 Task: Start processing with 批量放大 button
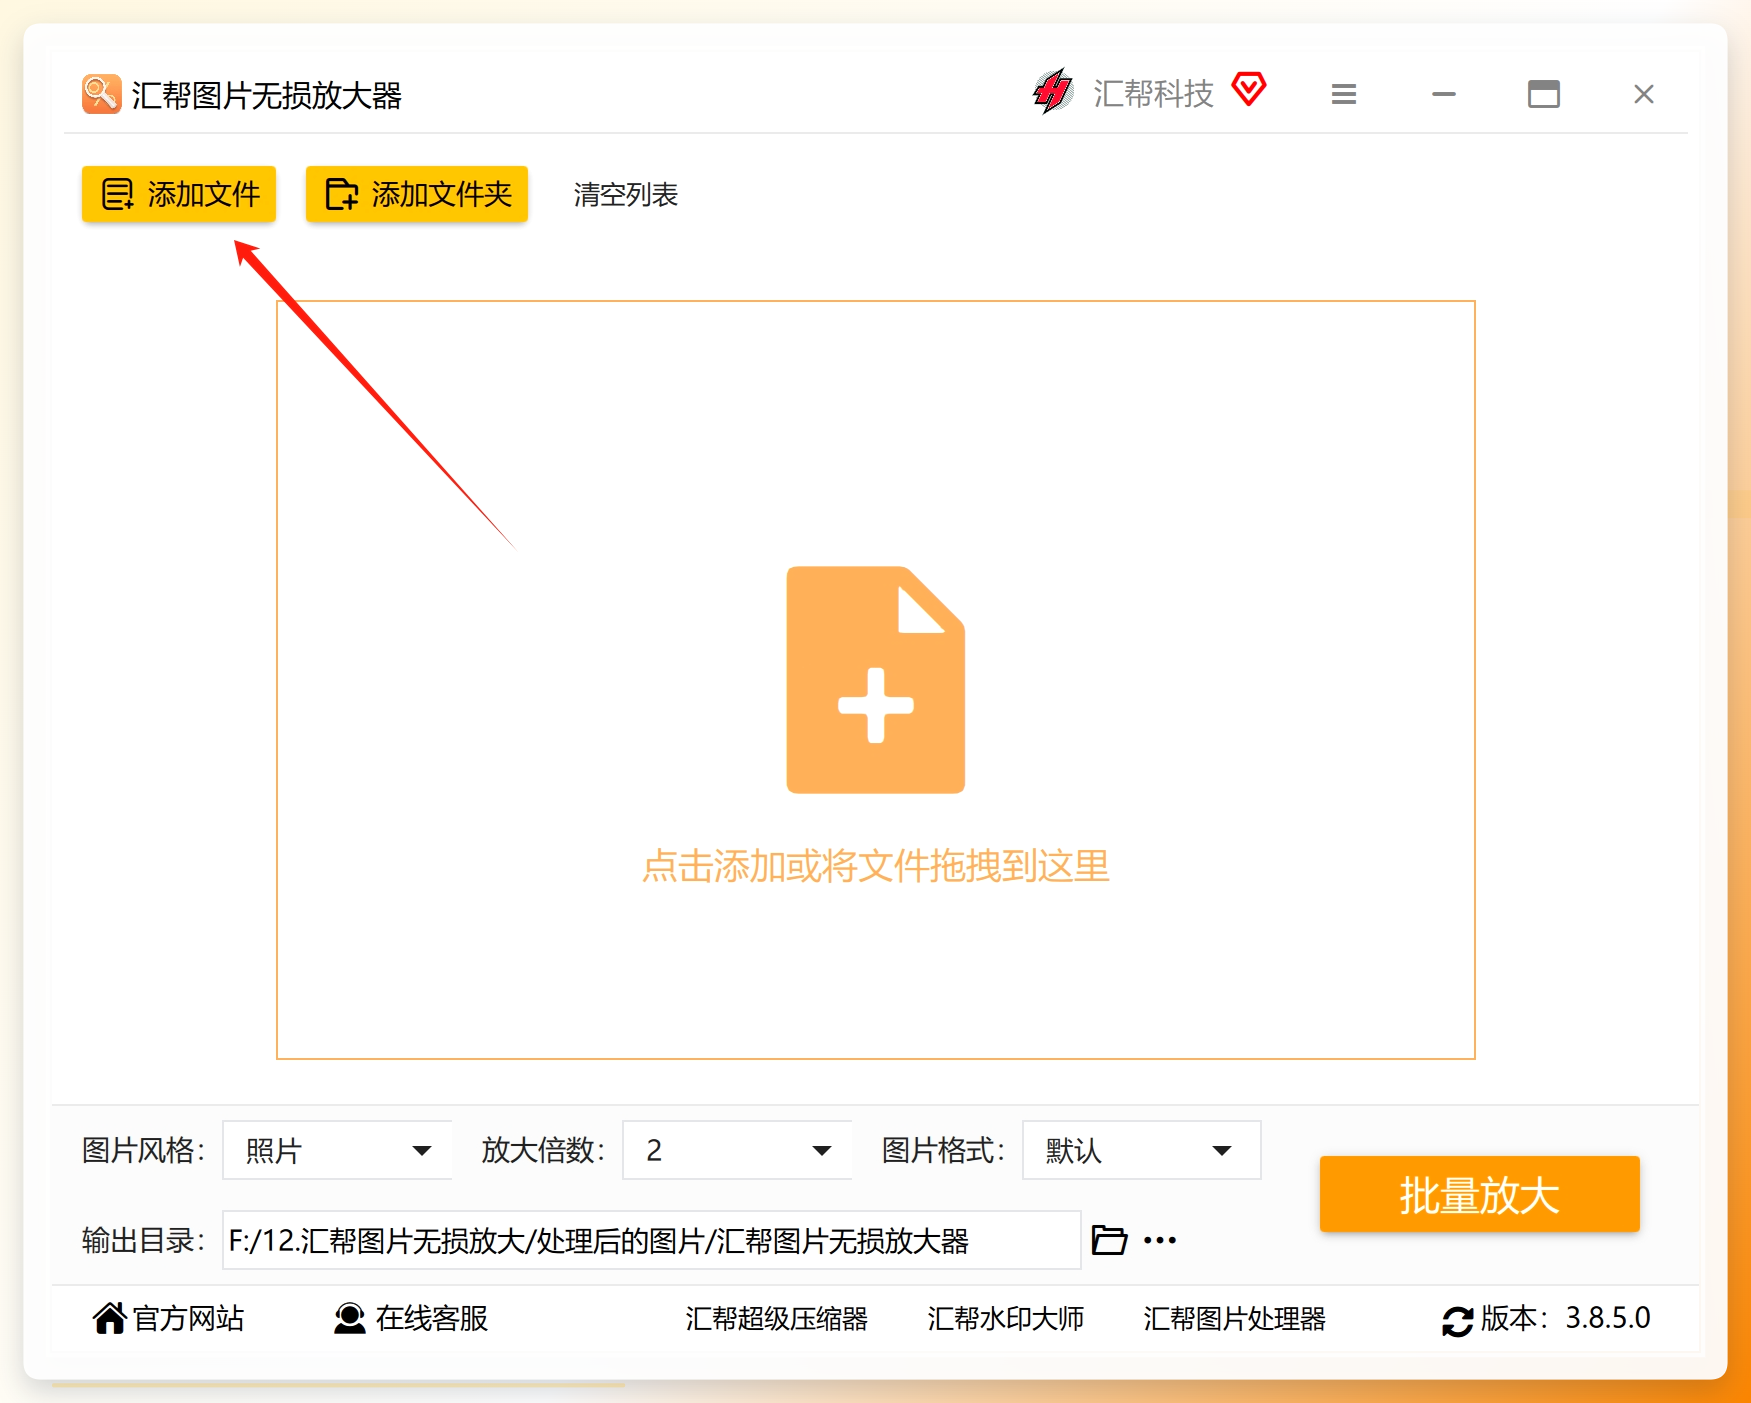[x=1480, y=1194]
